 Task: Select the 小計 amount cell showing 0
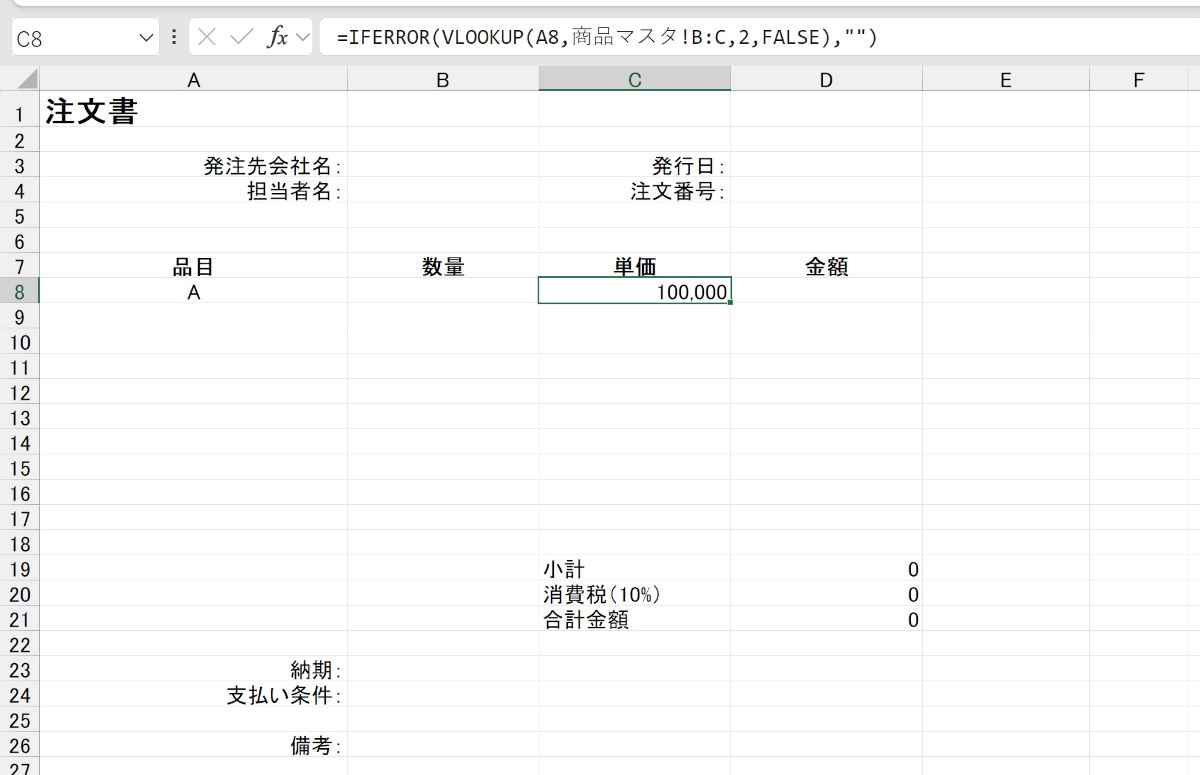[x=826, y=570]
